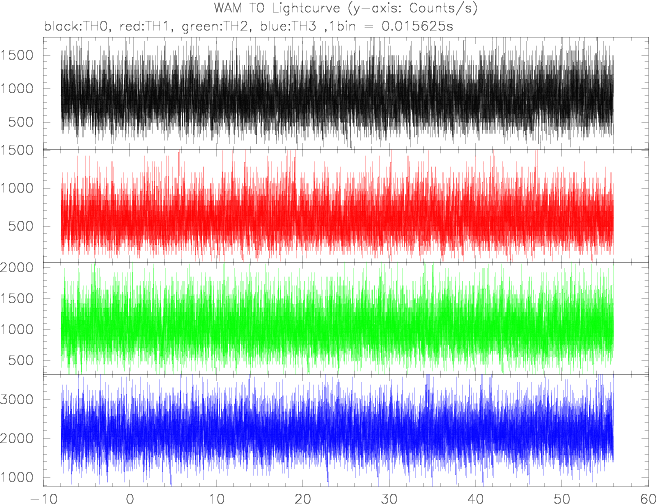This screenshot has height=504, width=657.
Task: Click the legend text "green:TH2"
Action: (x=217, y=26)
